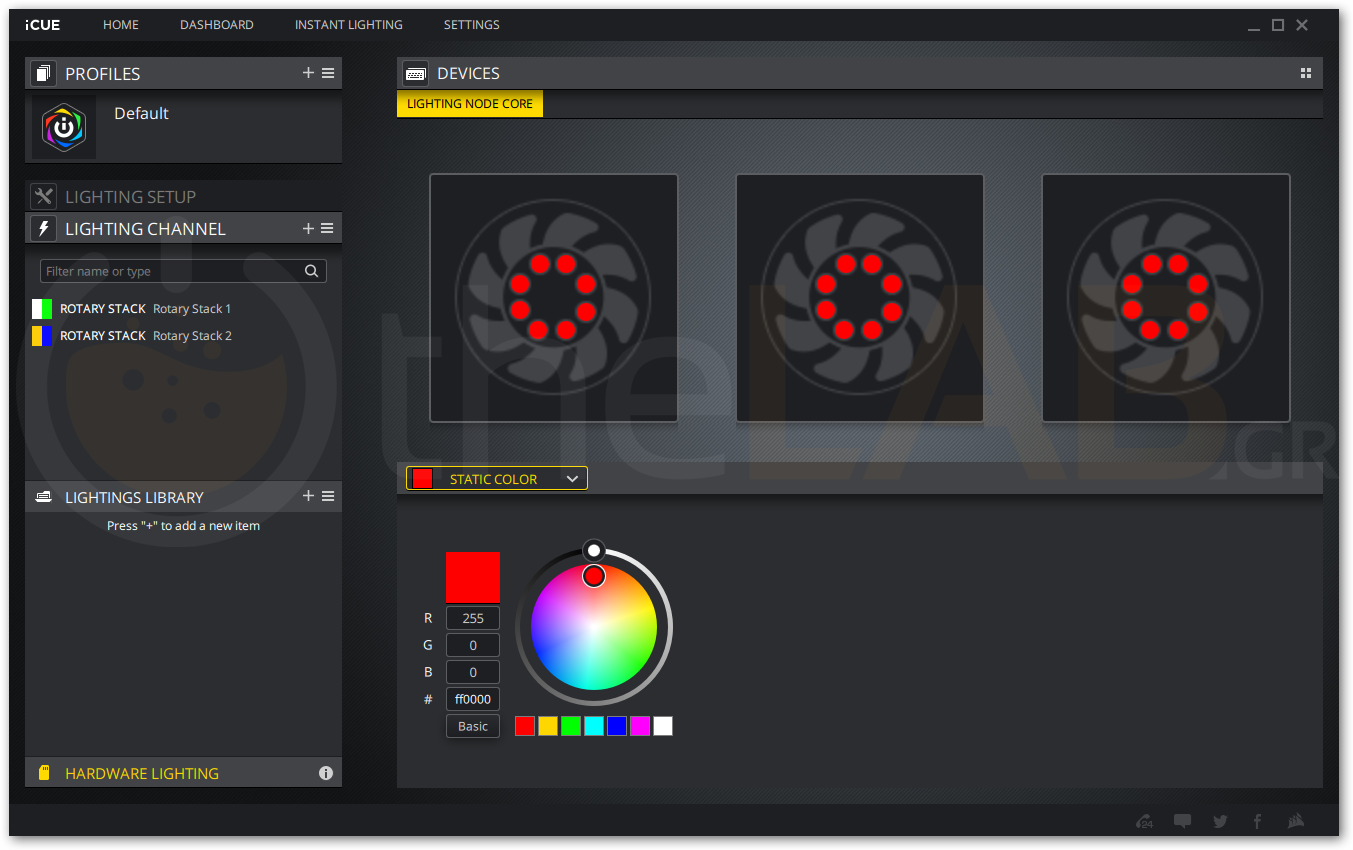This screenshot has height=850, width=1353.
Task: Click the Lighting Channel lightning bolt icon
Action: pyautogui.click(x=43, y=228)
